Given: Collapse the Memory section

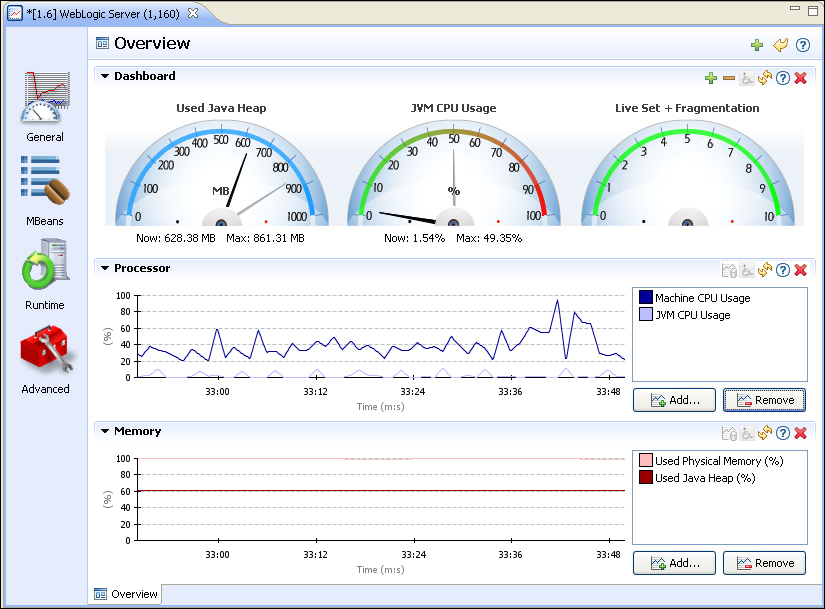Looking at the screenshot, I should pos(105,432).
